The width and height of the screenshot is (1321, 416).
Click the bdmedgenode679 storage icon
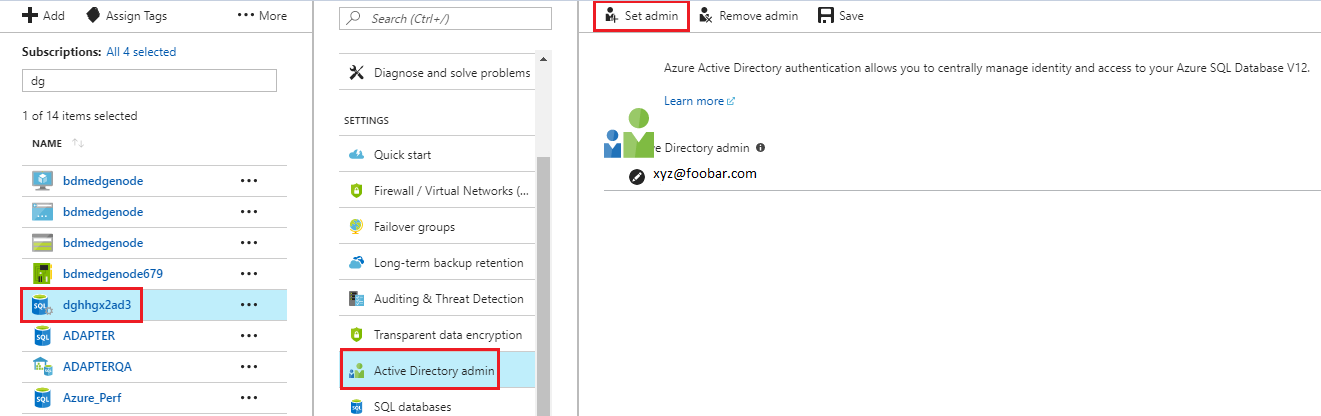tap(42, 273)
